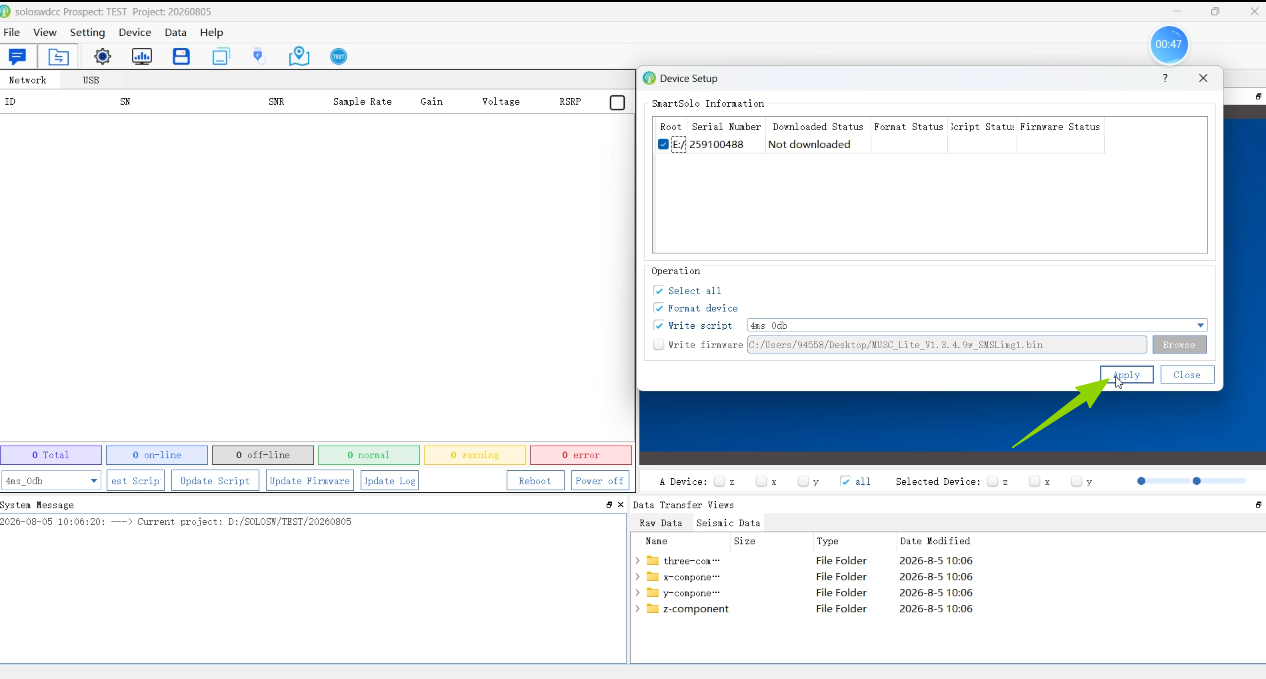Expand the z-component folder tree row
Screen dimensions: 1266x679
pyautogui.click(x=638, y=609)
